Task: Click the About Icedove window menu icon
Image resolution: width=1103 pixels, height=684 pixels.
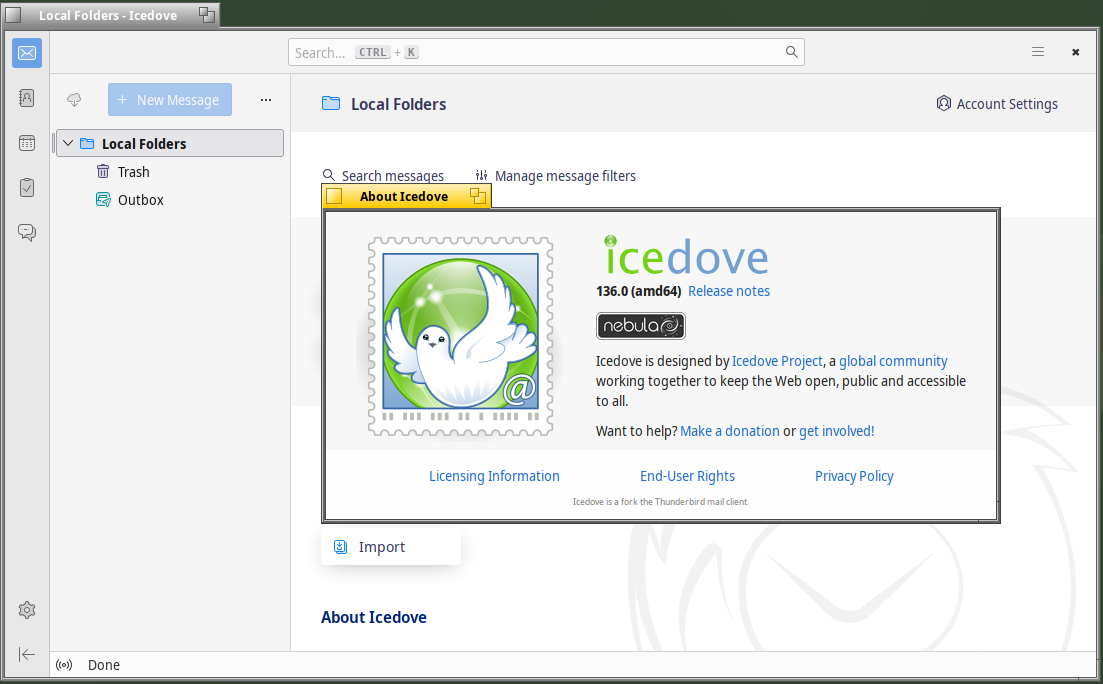Action: click(x=334, y=196)
